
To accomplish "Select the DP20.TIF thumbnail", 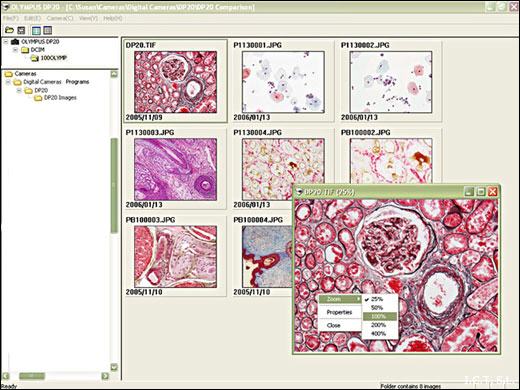I will pos(175,82).
